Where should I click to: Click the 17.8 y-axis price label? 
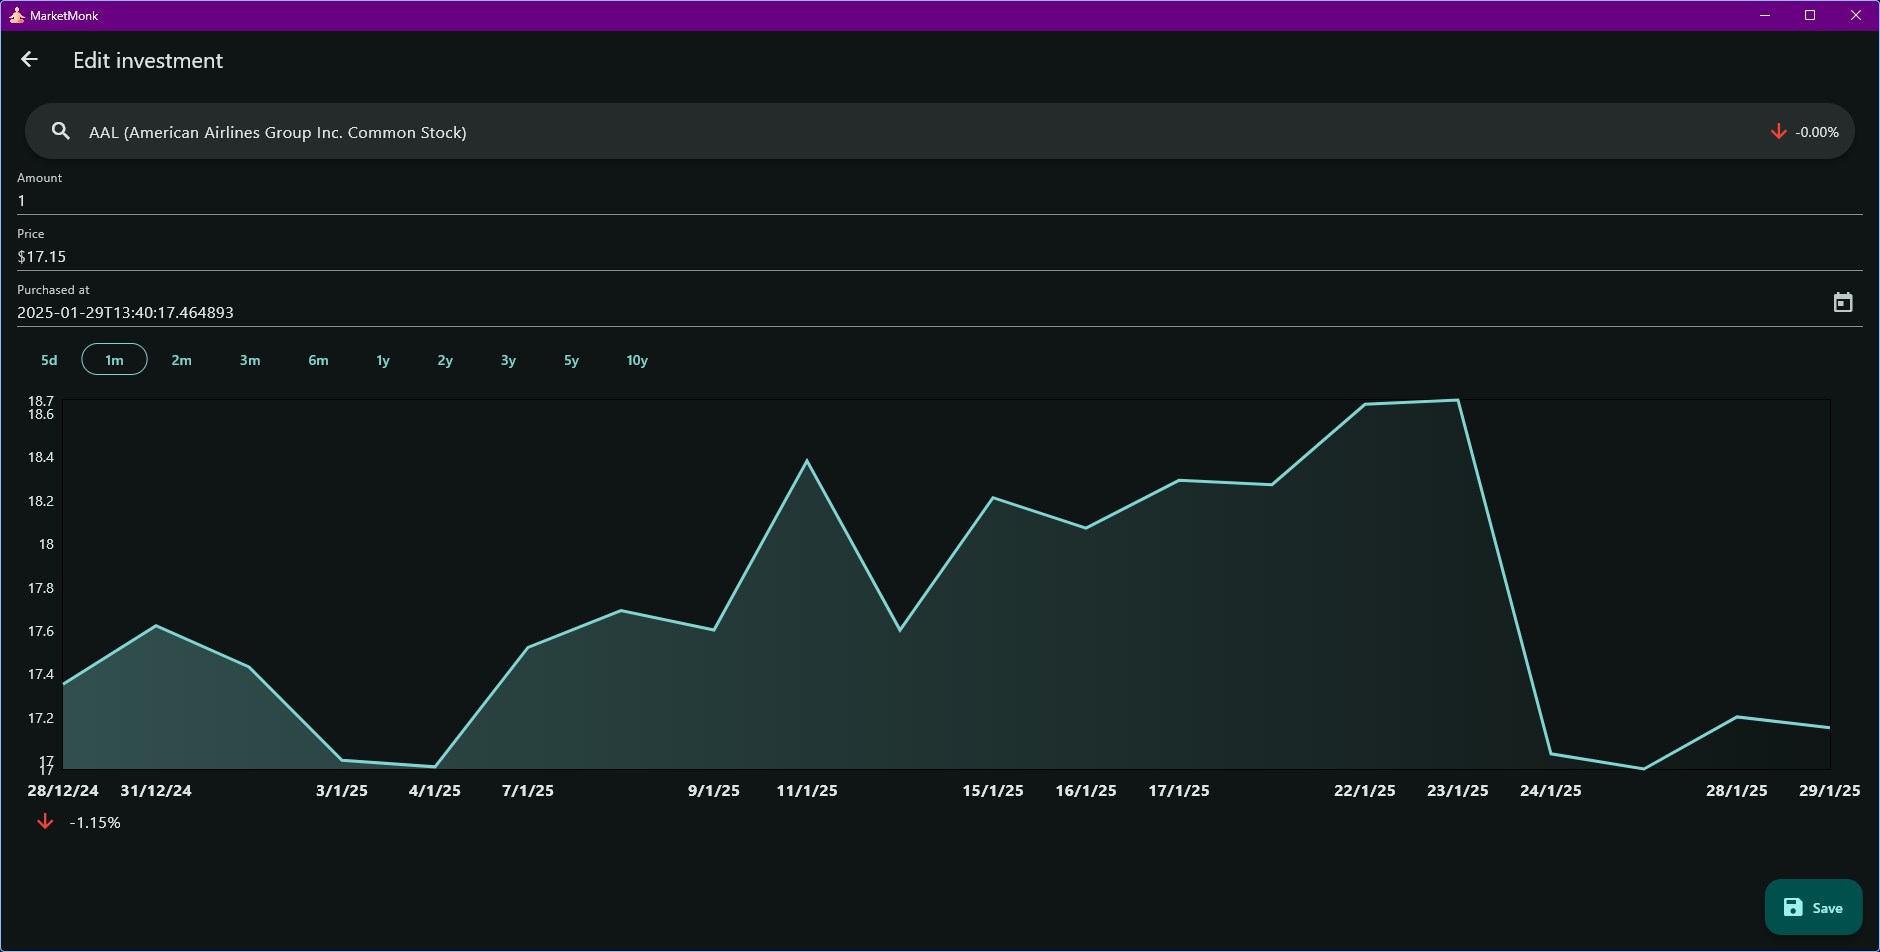click(x=41, y=588)
